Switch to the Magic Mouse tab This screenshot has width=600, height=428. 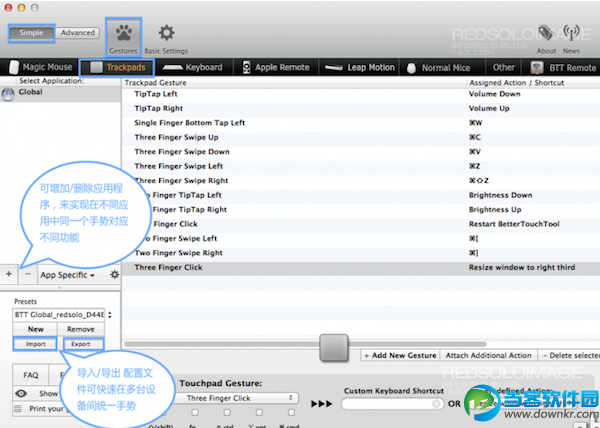click(x=40, y=67)
